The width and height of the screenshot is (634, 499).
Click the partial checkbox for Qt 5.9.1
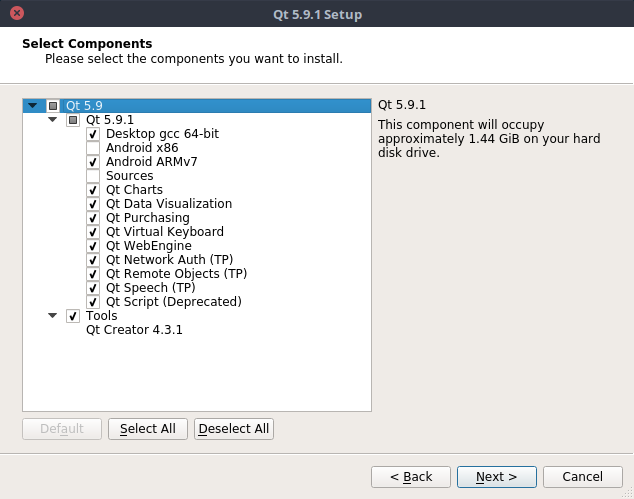click(73, 120)
